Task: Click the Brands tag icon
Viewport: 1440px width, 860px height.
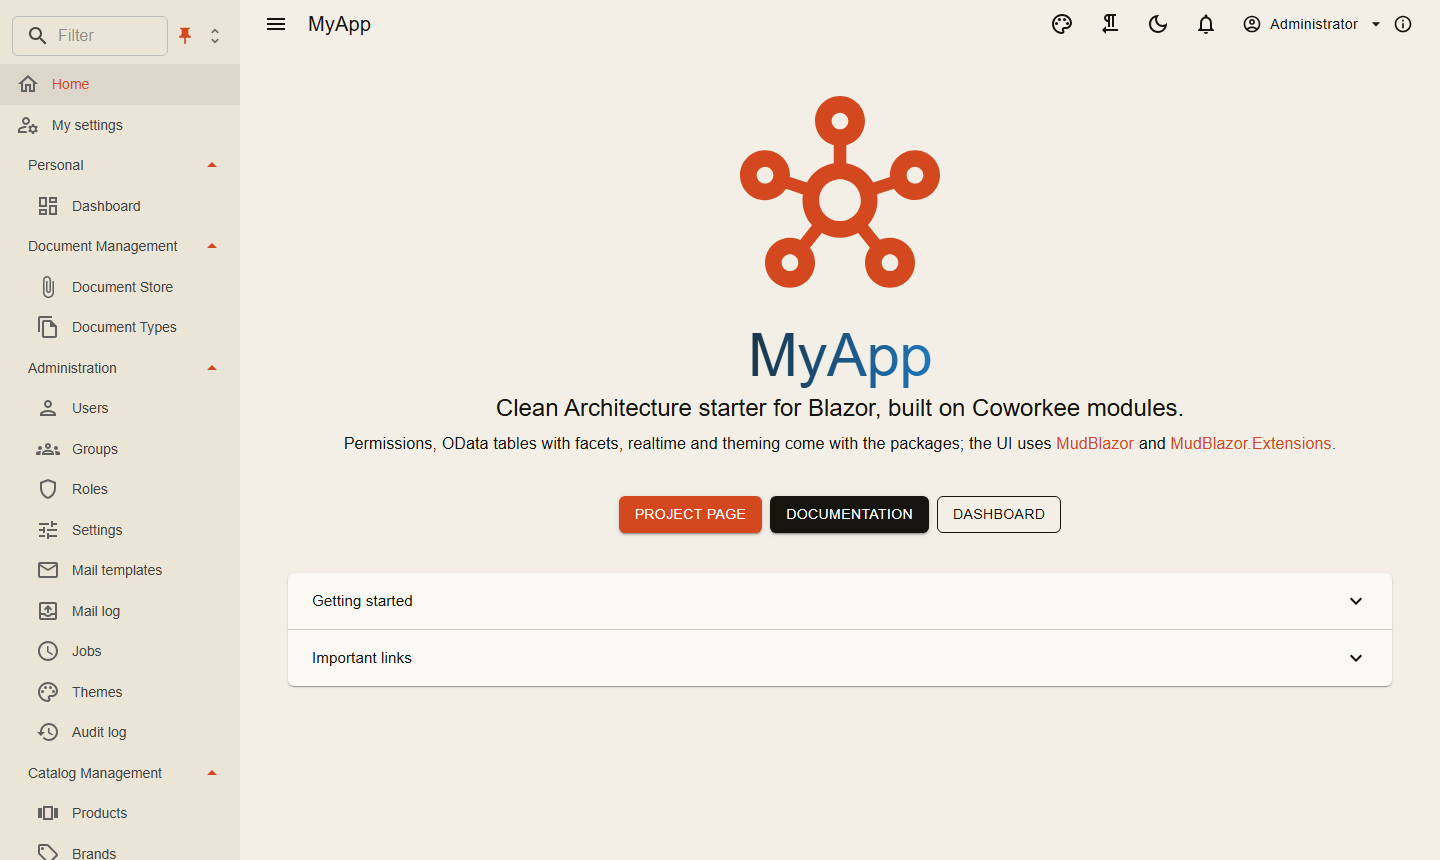Action: coord(48,853)
